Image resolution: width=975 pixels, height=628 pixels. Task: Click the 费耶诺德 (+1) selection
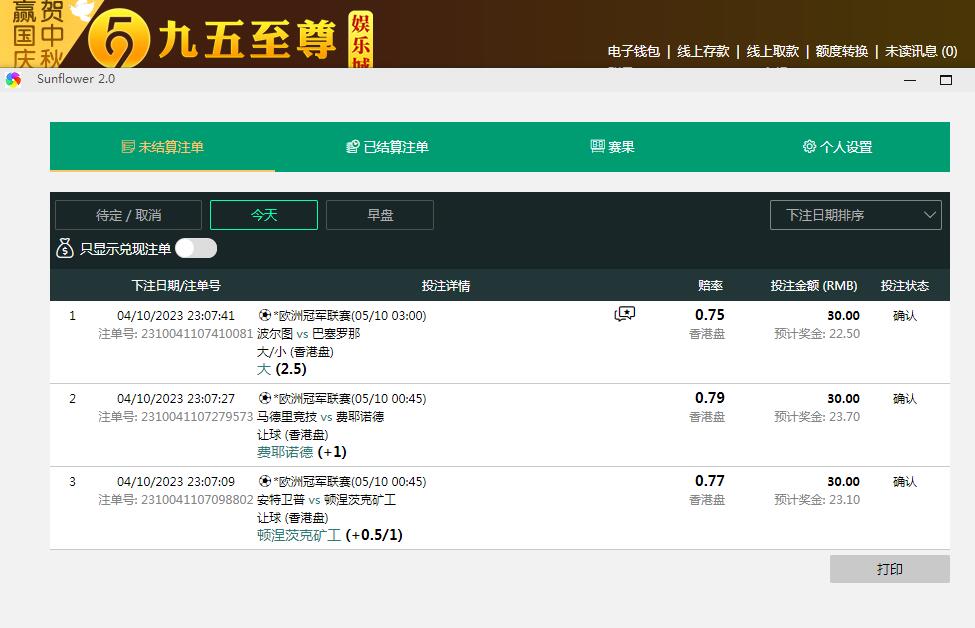[x=302, y=452]
